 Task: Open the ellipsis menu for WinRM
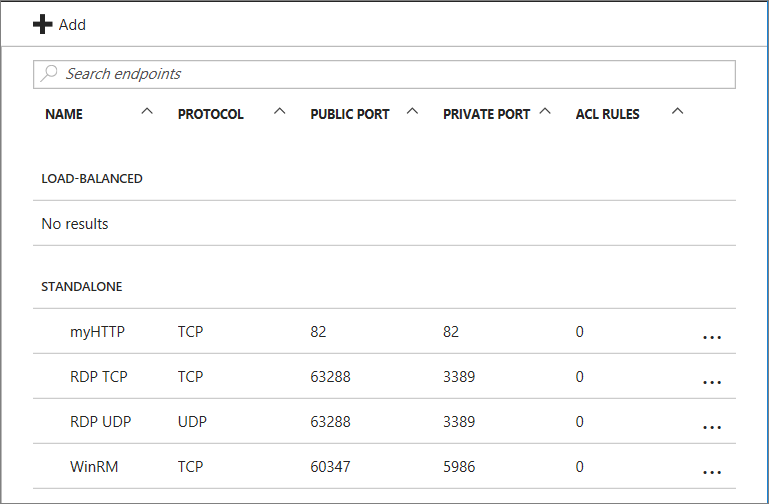click(712, 473)
